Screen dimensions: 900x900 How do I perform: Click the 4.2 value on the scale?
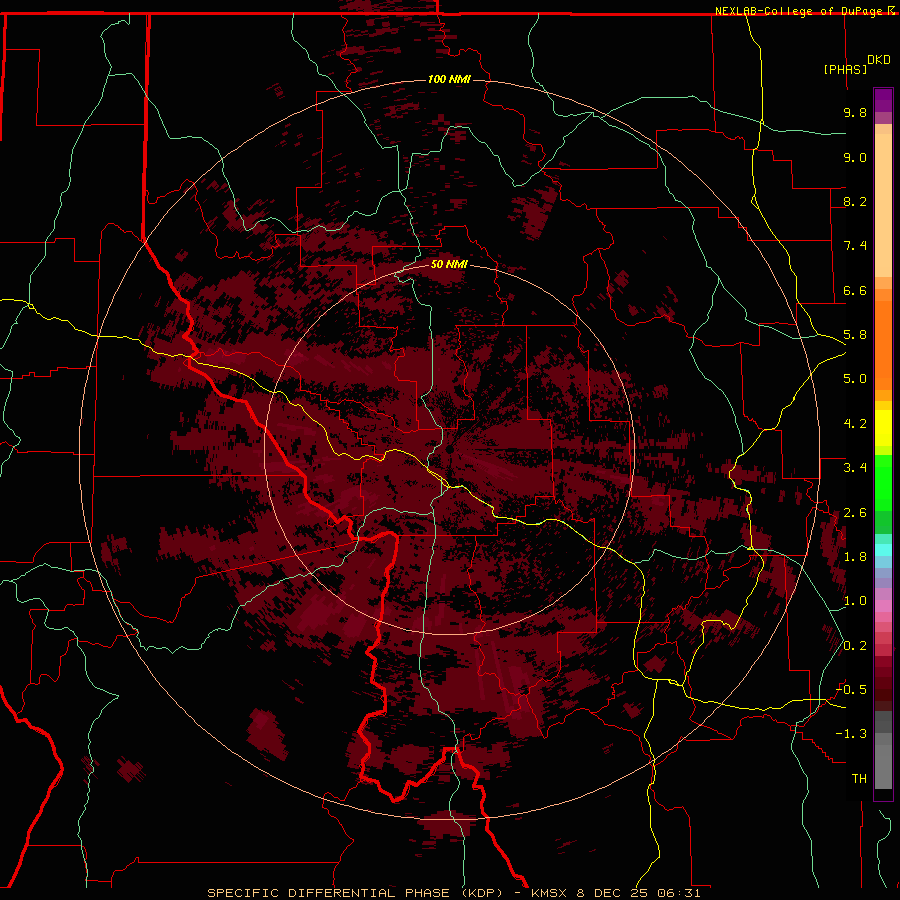(x=855, y=424)
